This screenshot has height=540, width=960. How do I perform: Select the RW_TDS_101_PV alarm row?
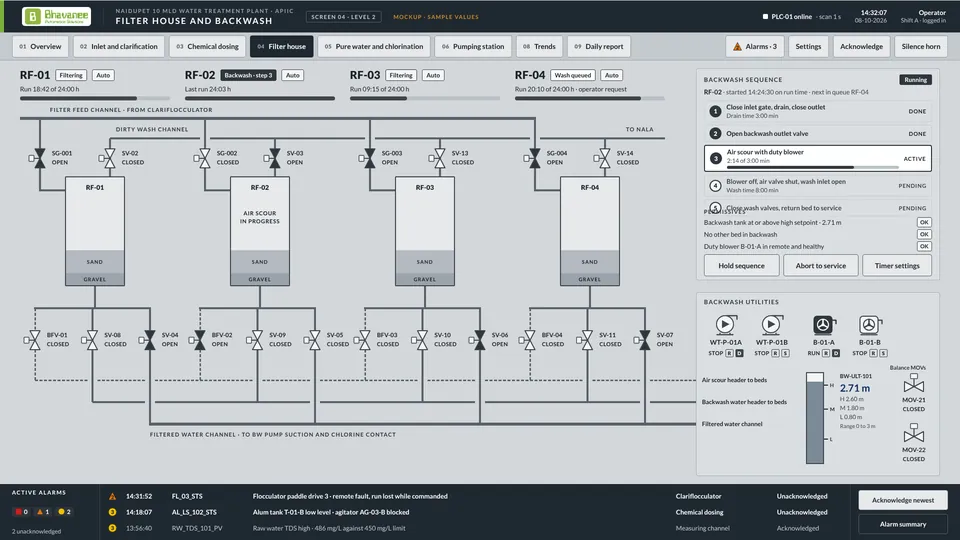pos(474,528)
